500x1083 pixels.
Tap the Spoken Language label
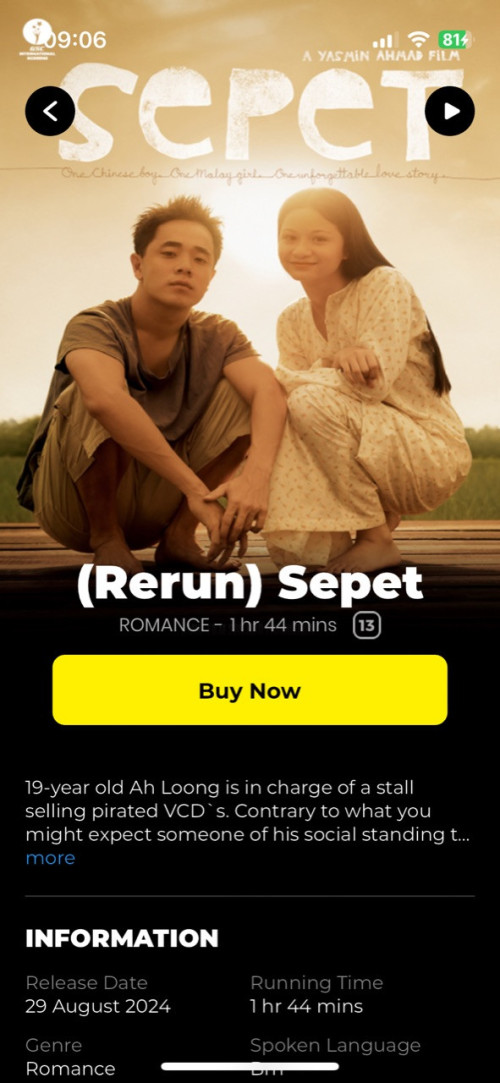[x=335, y=1046]
